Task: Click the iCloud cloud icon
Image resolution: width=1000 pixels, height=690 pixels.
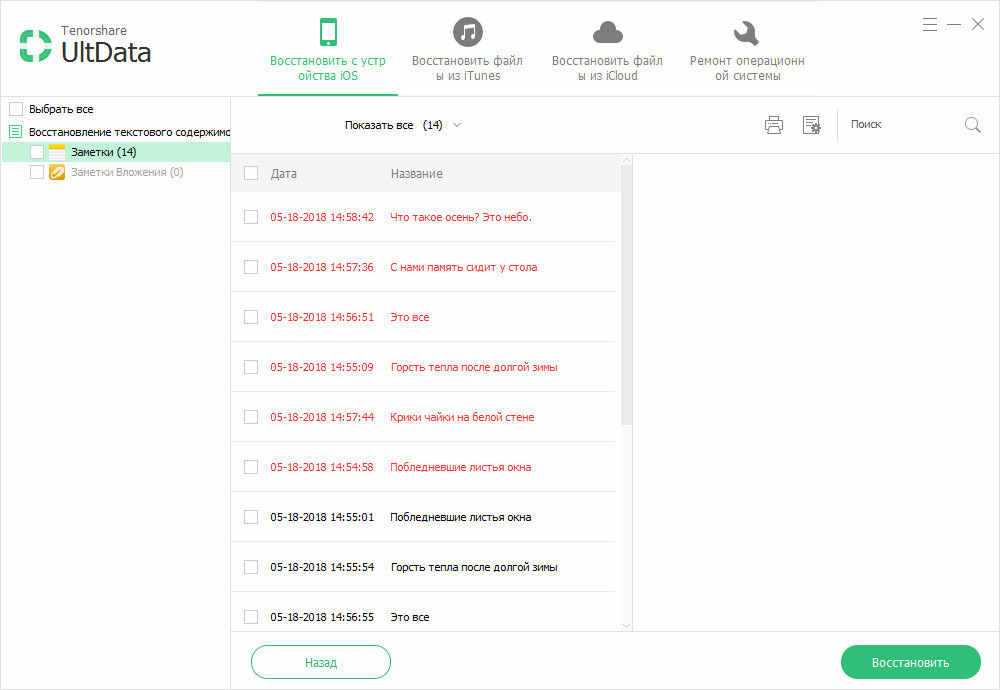Action: (607, 33)
